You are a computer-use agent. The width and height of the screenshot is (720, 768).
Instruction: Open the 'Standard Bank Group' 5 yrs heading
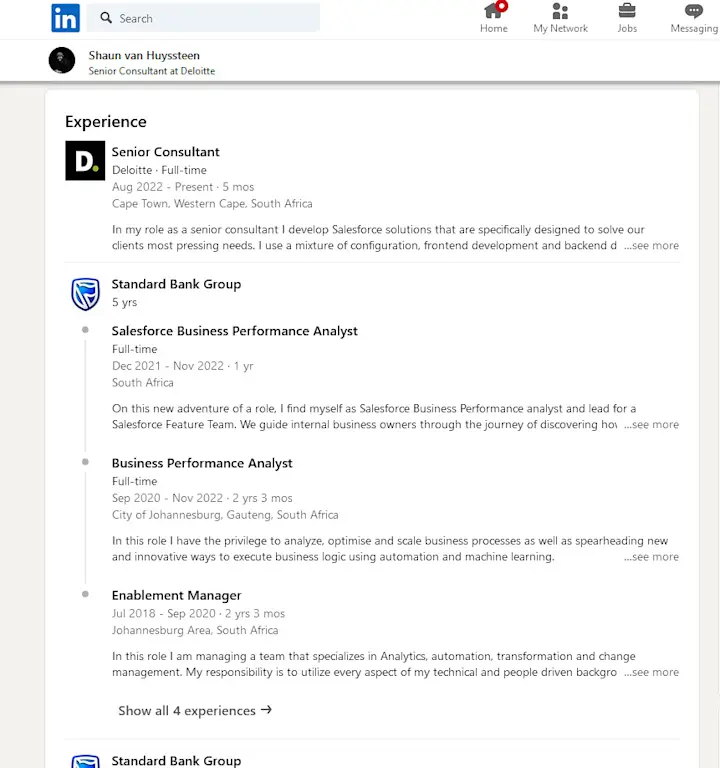[x=176, y=284]
